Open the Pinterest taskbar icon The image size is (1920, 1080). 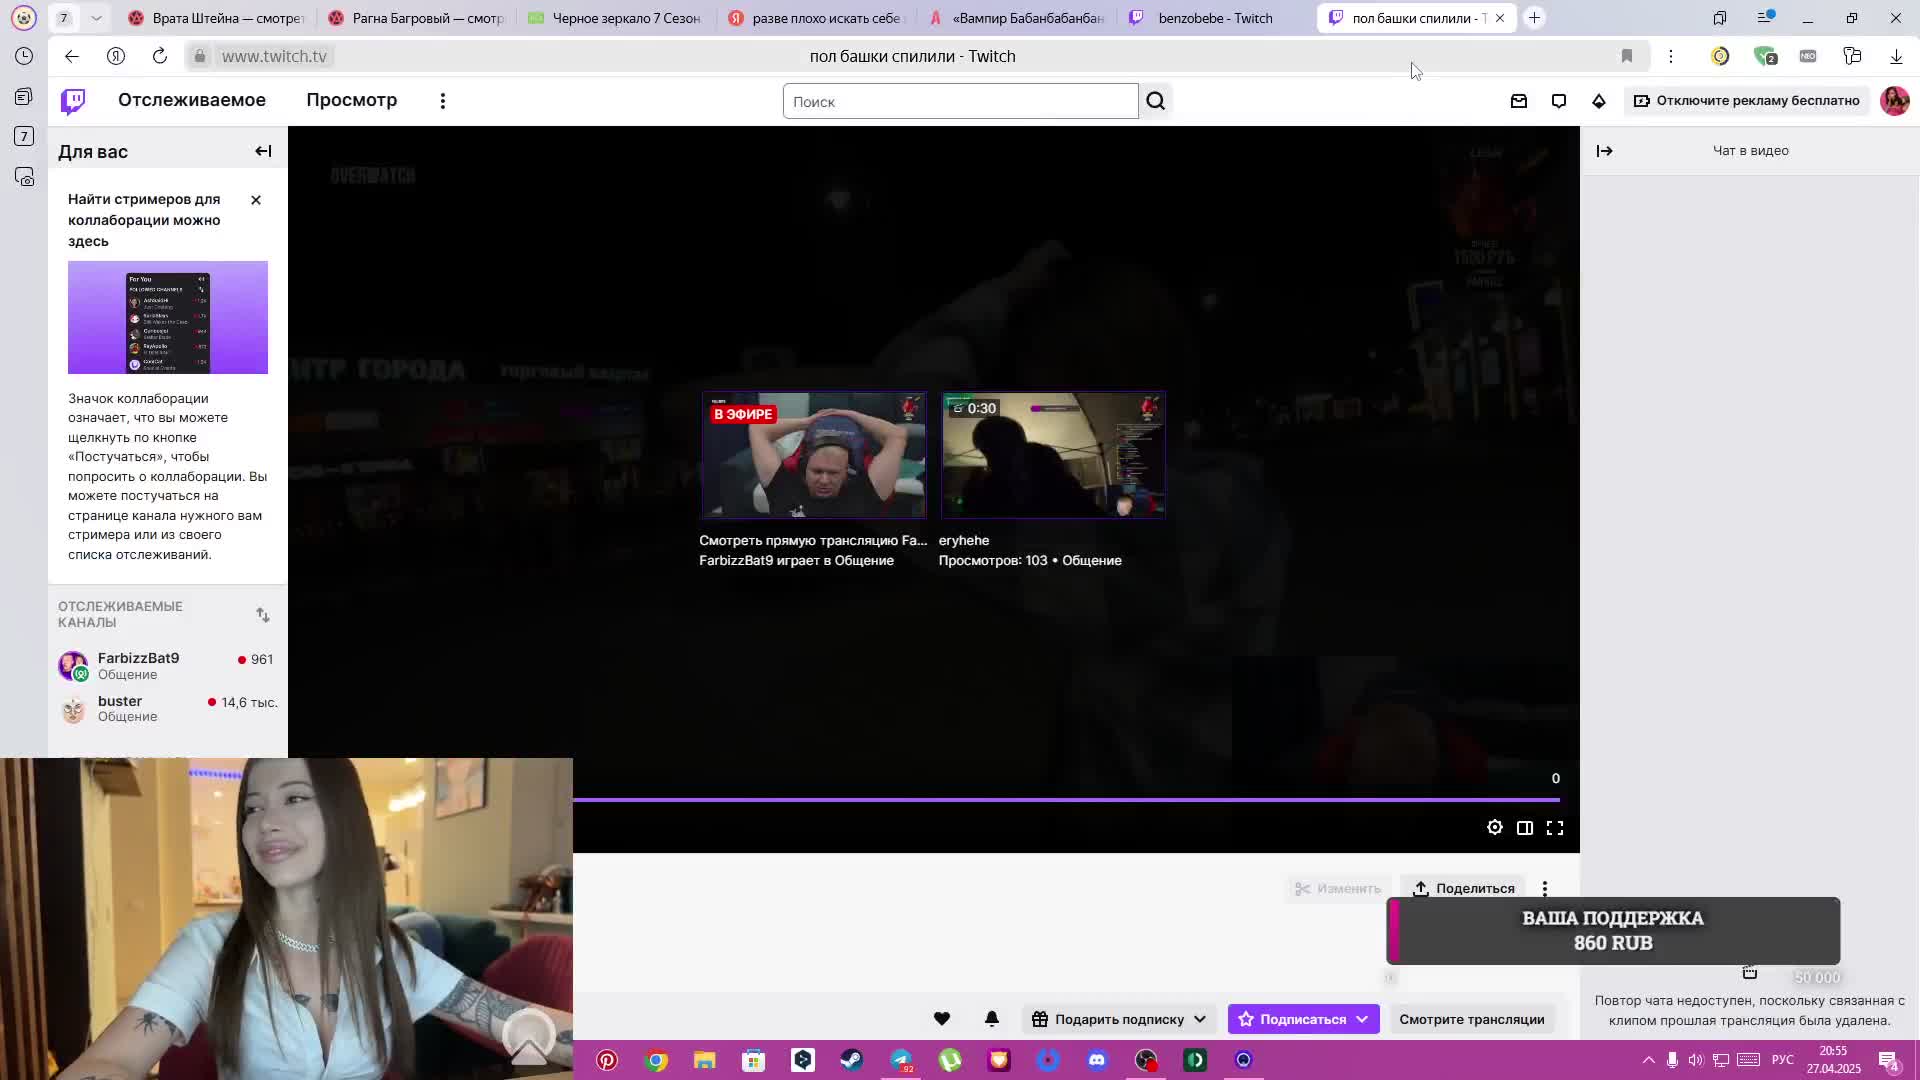coord(607,1060)
